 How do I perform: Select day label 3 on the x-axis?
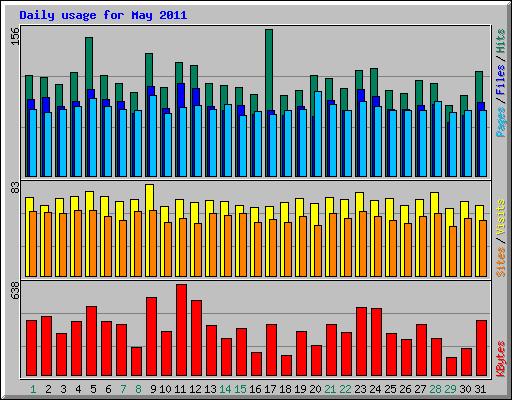(x=63, y=389)
